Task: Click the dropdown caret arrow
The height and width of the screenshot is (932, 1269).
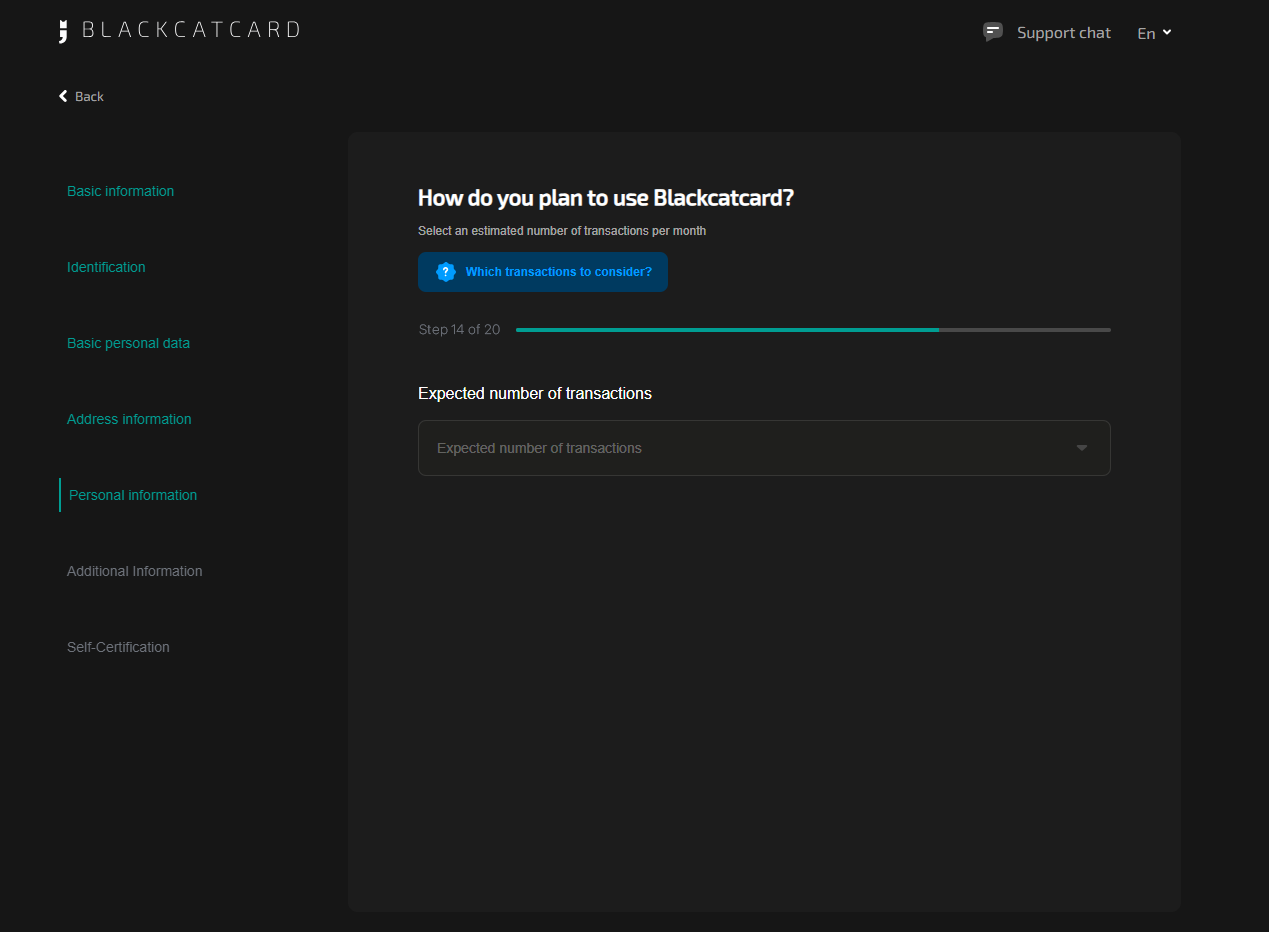Action: (x=1082, y=448)
